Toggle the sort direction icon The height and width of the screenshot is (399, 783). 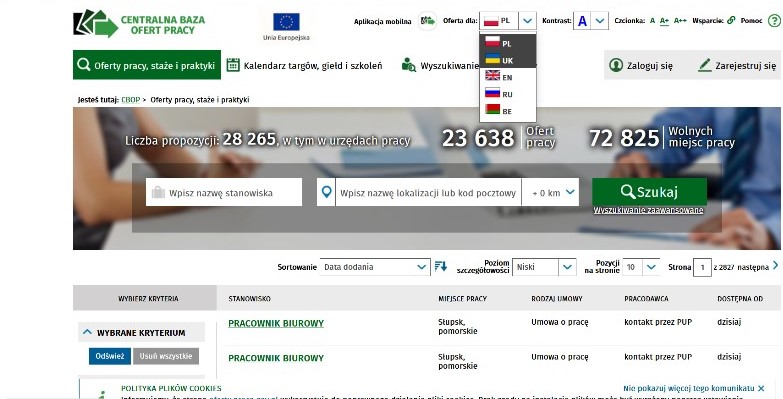[x=440, y=266]
